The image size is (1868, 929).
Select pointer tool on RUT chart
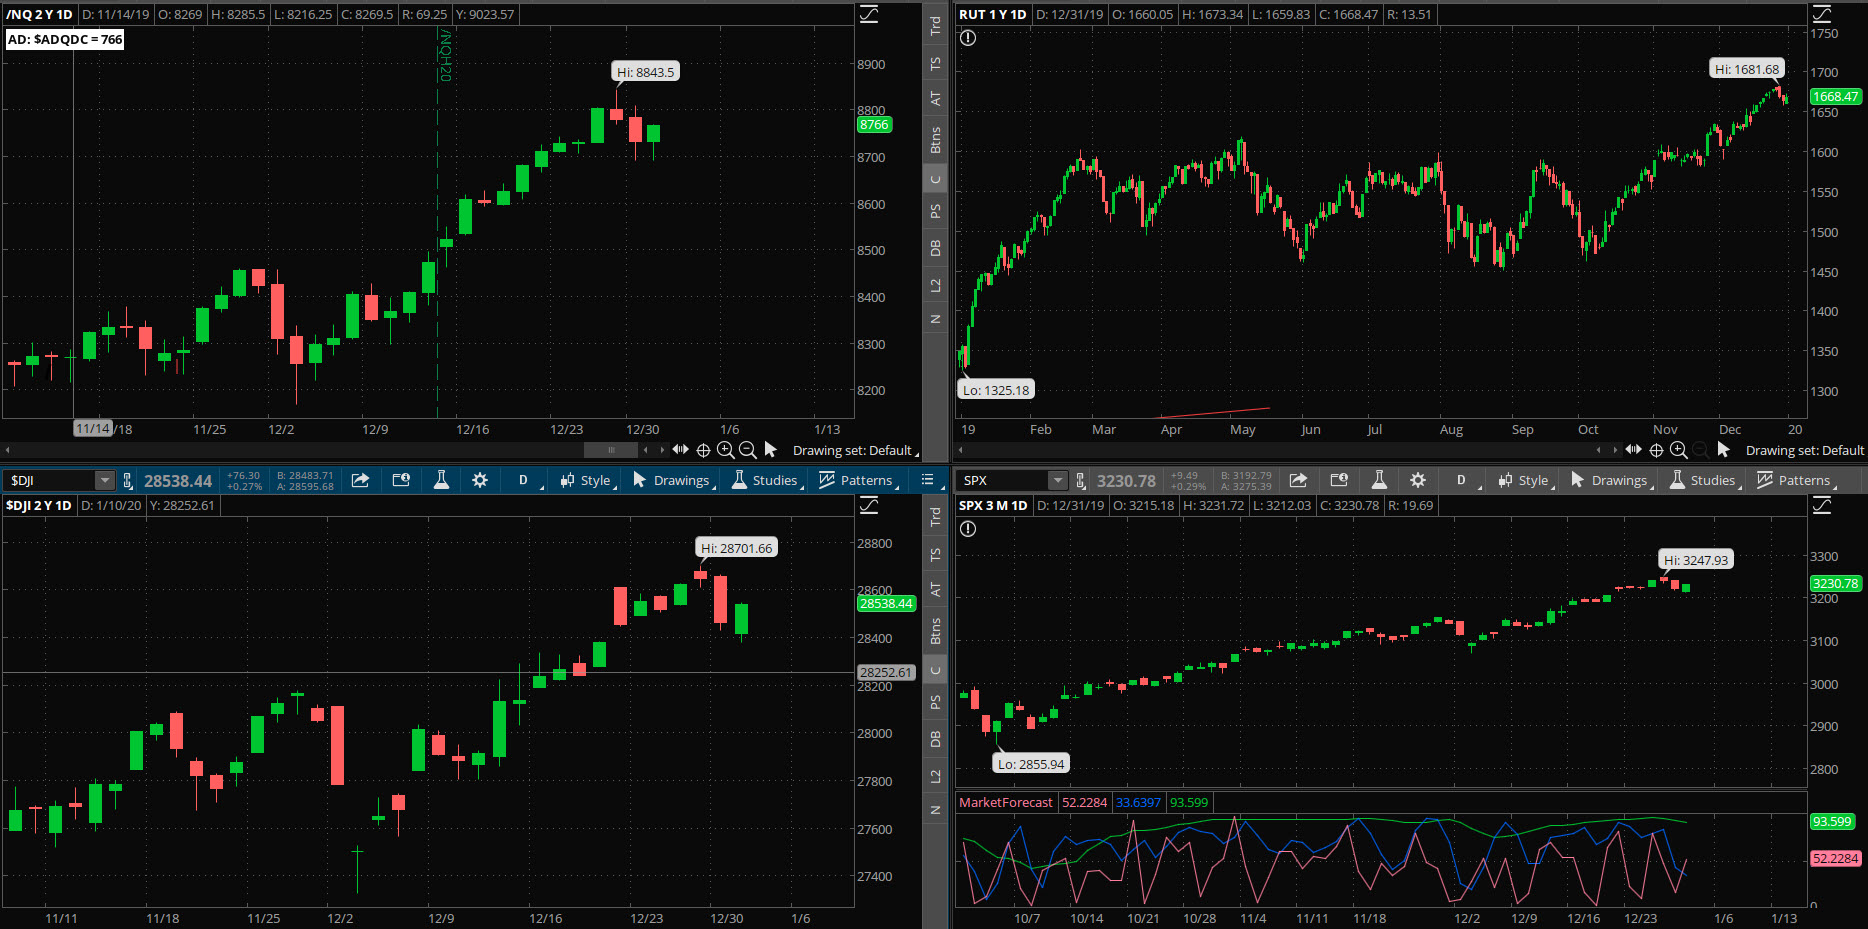1723,450
